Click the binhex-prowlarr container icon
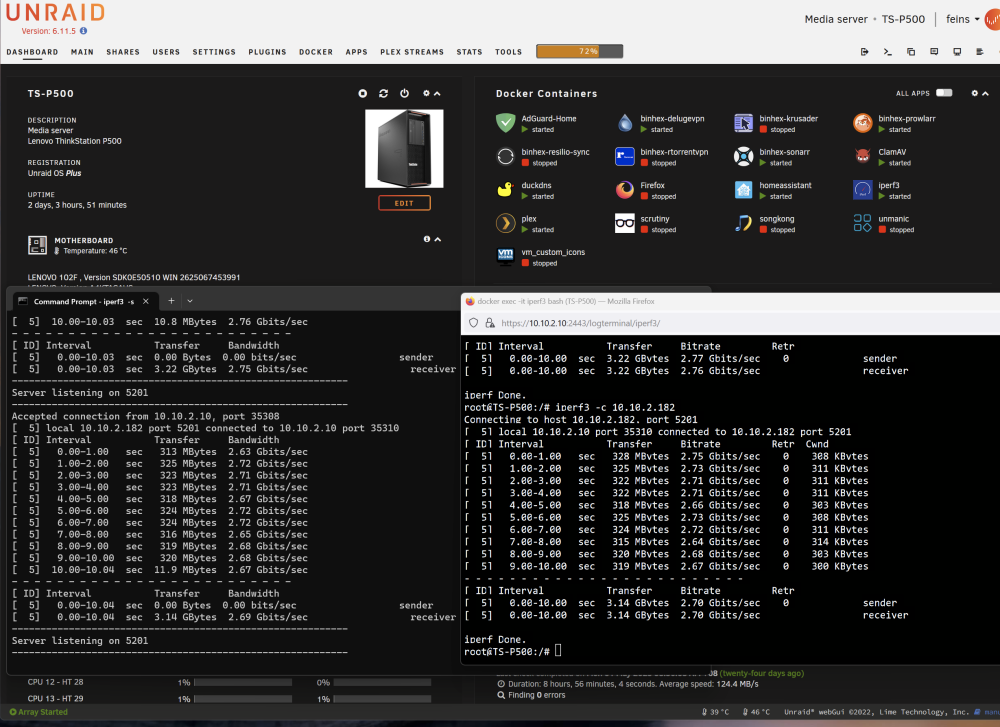This screenshot has height=727, width=1000. click(863, 122)
